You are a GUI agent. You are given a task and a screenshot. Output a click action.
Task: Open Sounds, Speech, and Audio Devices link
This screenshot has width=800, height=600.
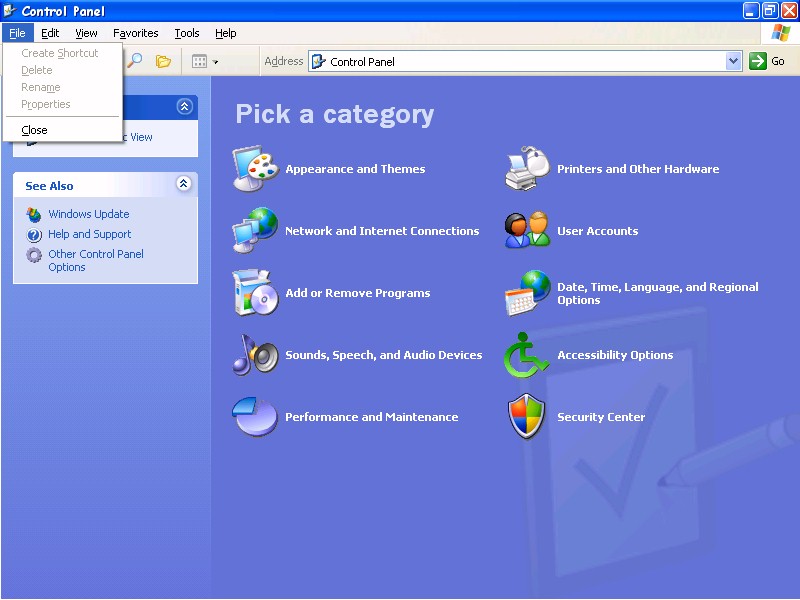coord(384,355)
